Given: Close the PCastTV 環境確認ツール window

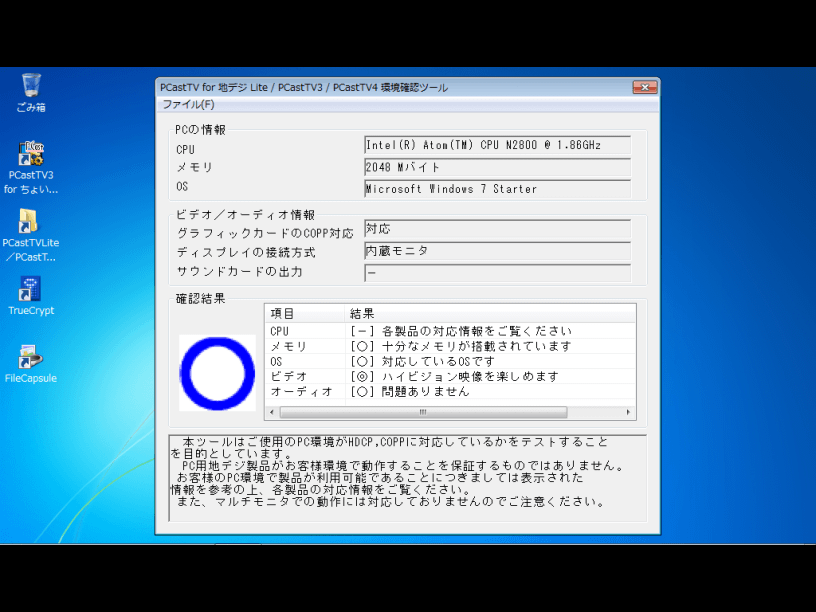Looking at the screenshot, I should click(645, 87).
